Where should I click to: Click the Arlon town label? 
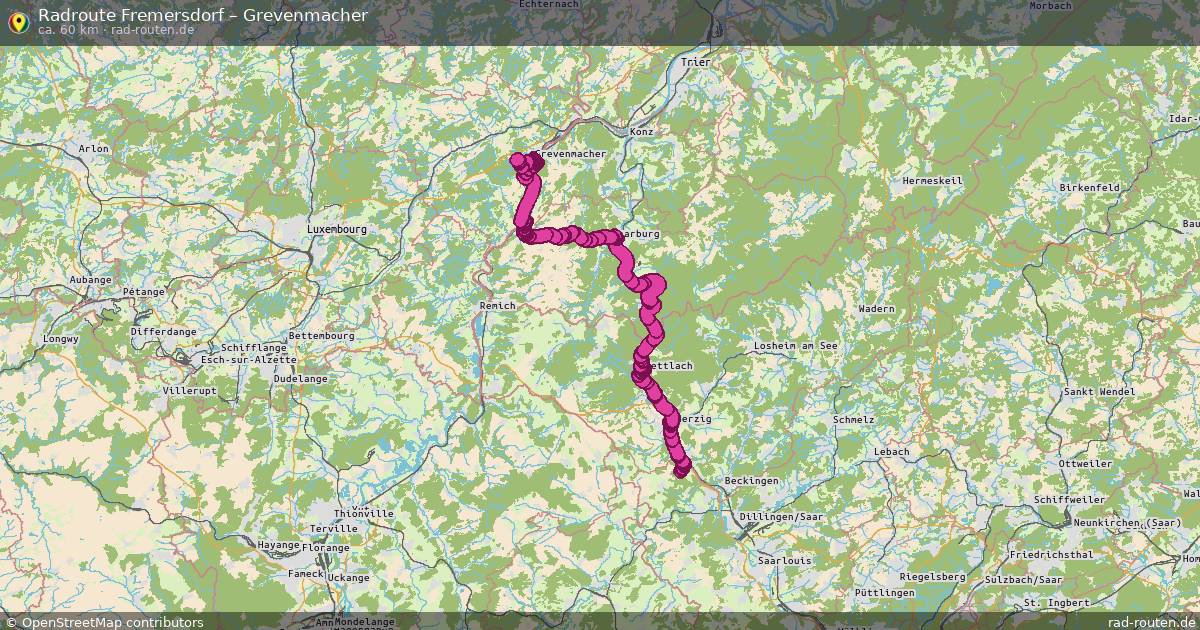point(94,149)
